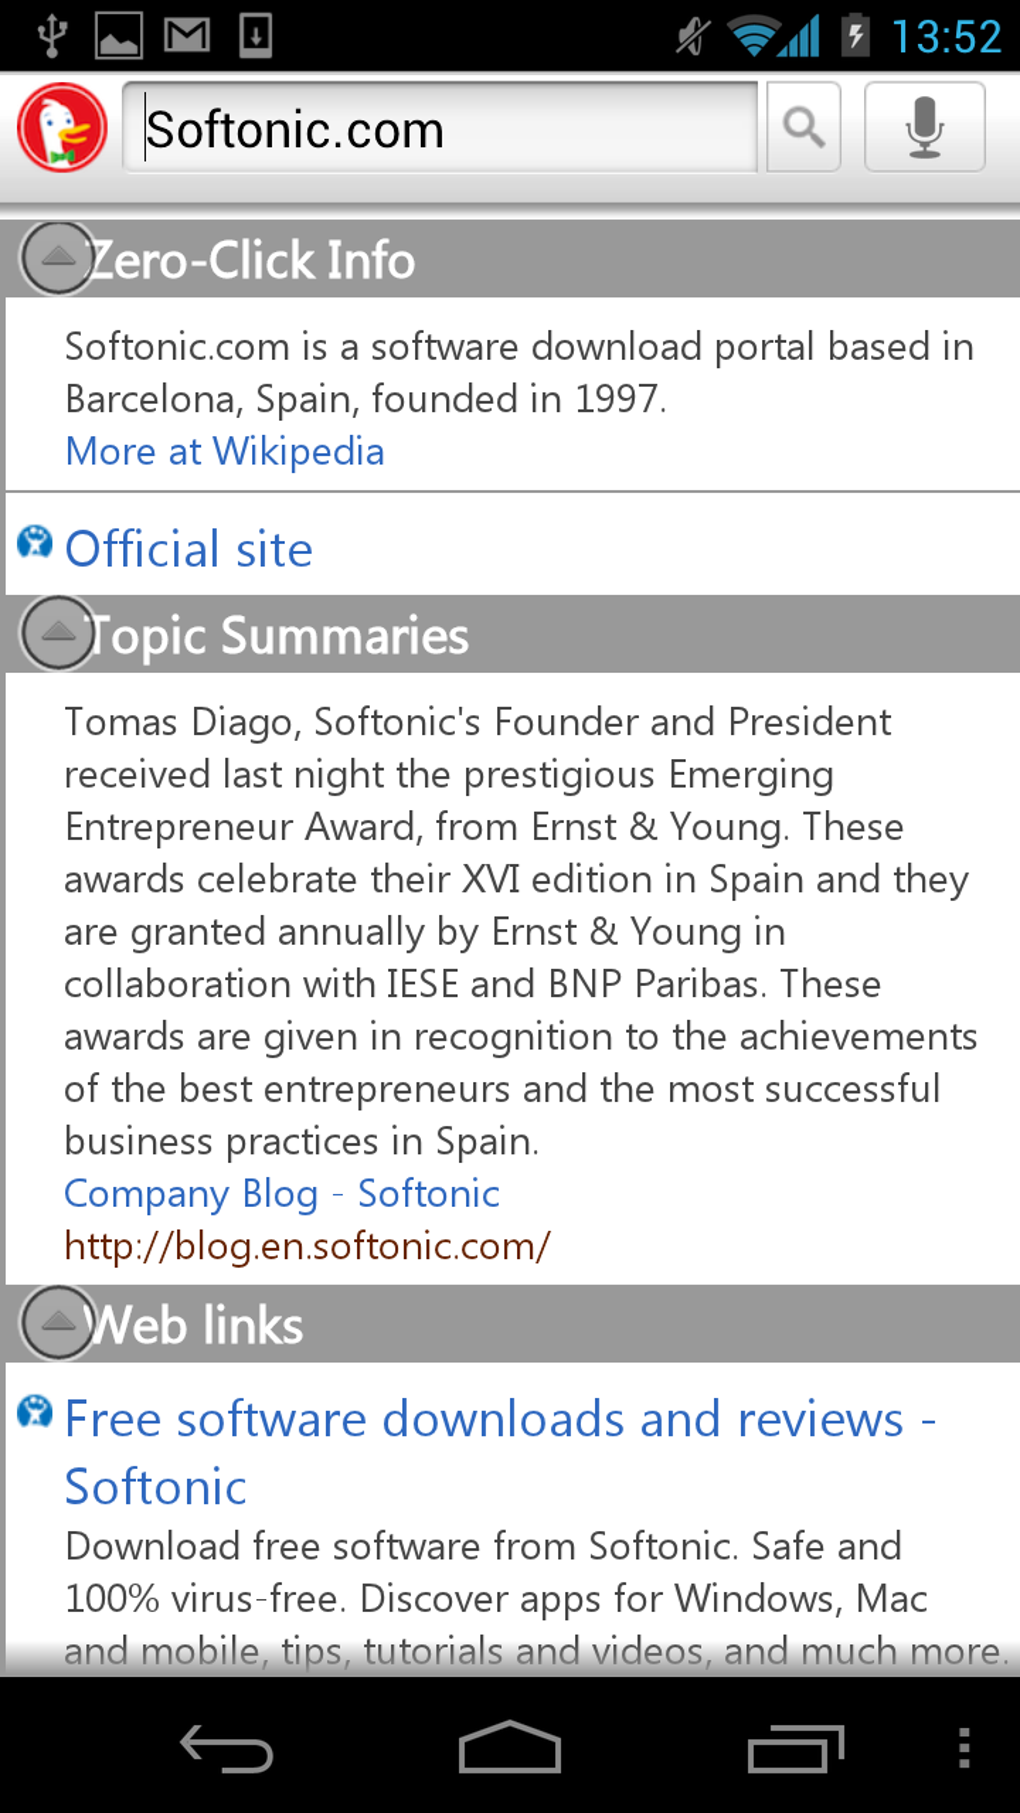Collapse the Zero-Click Info section
Screen dimensions: 1020x1813
click(58, 259)
